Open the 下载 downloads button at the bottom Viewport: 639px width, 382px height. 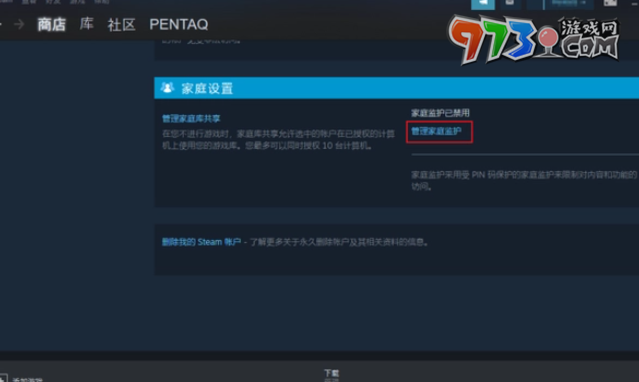pyautogui.click(x=331, y=373)
